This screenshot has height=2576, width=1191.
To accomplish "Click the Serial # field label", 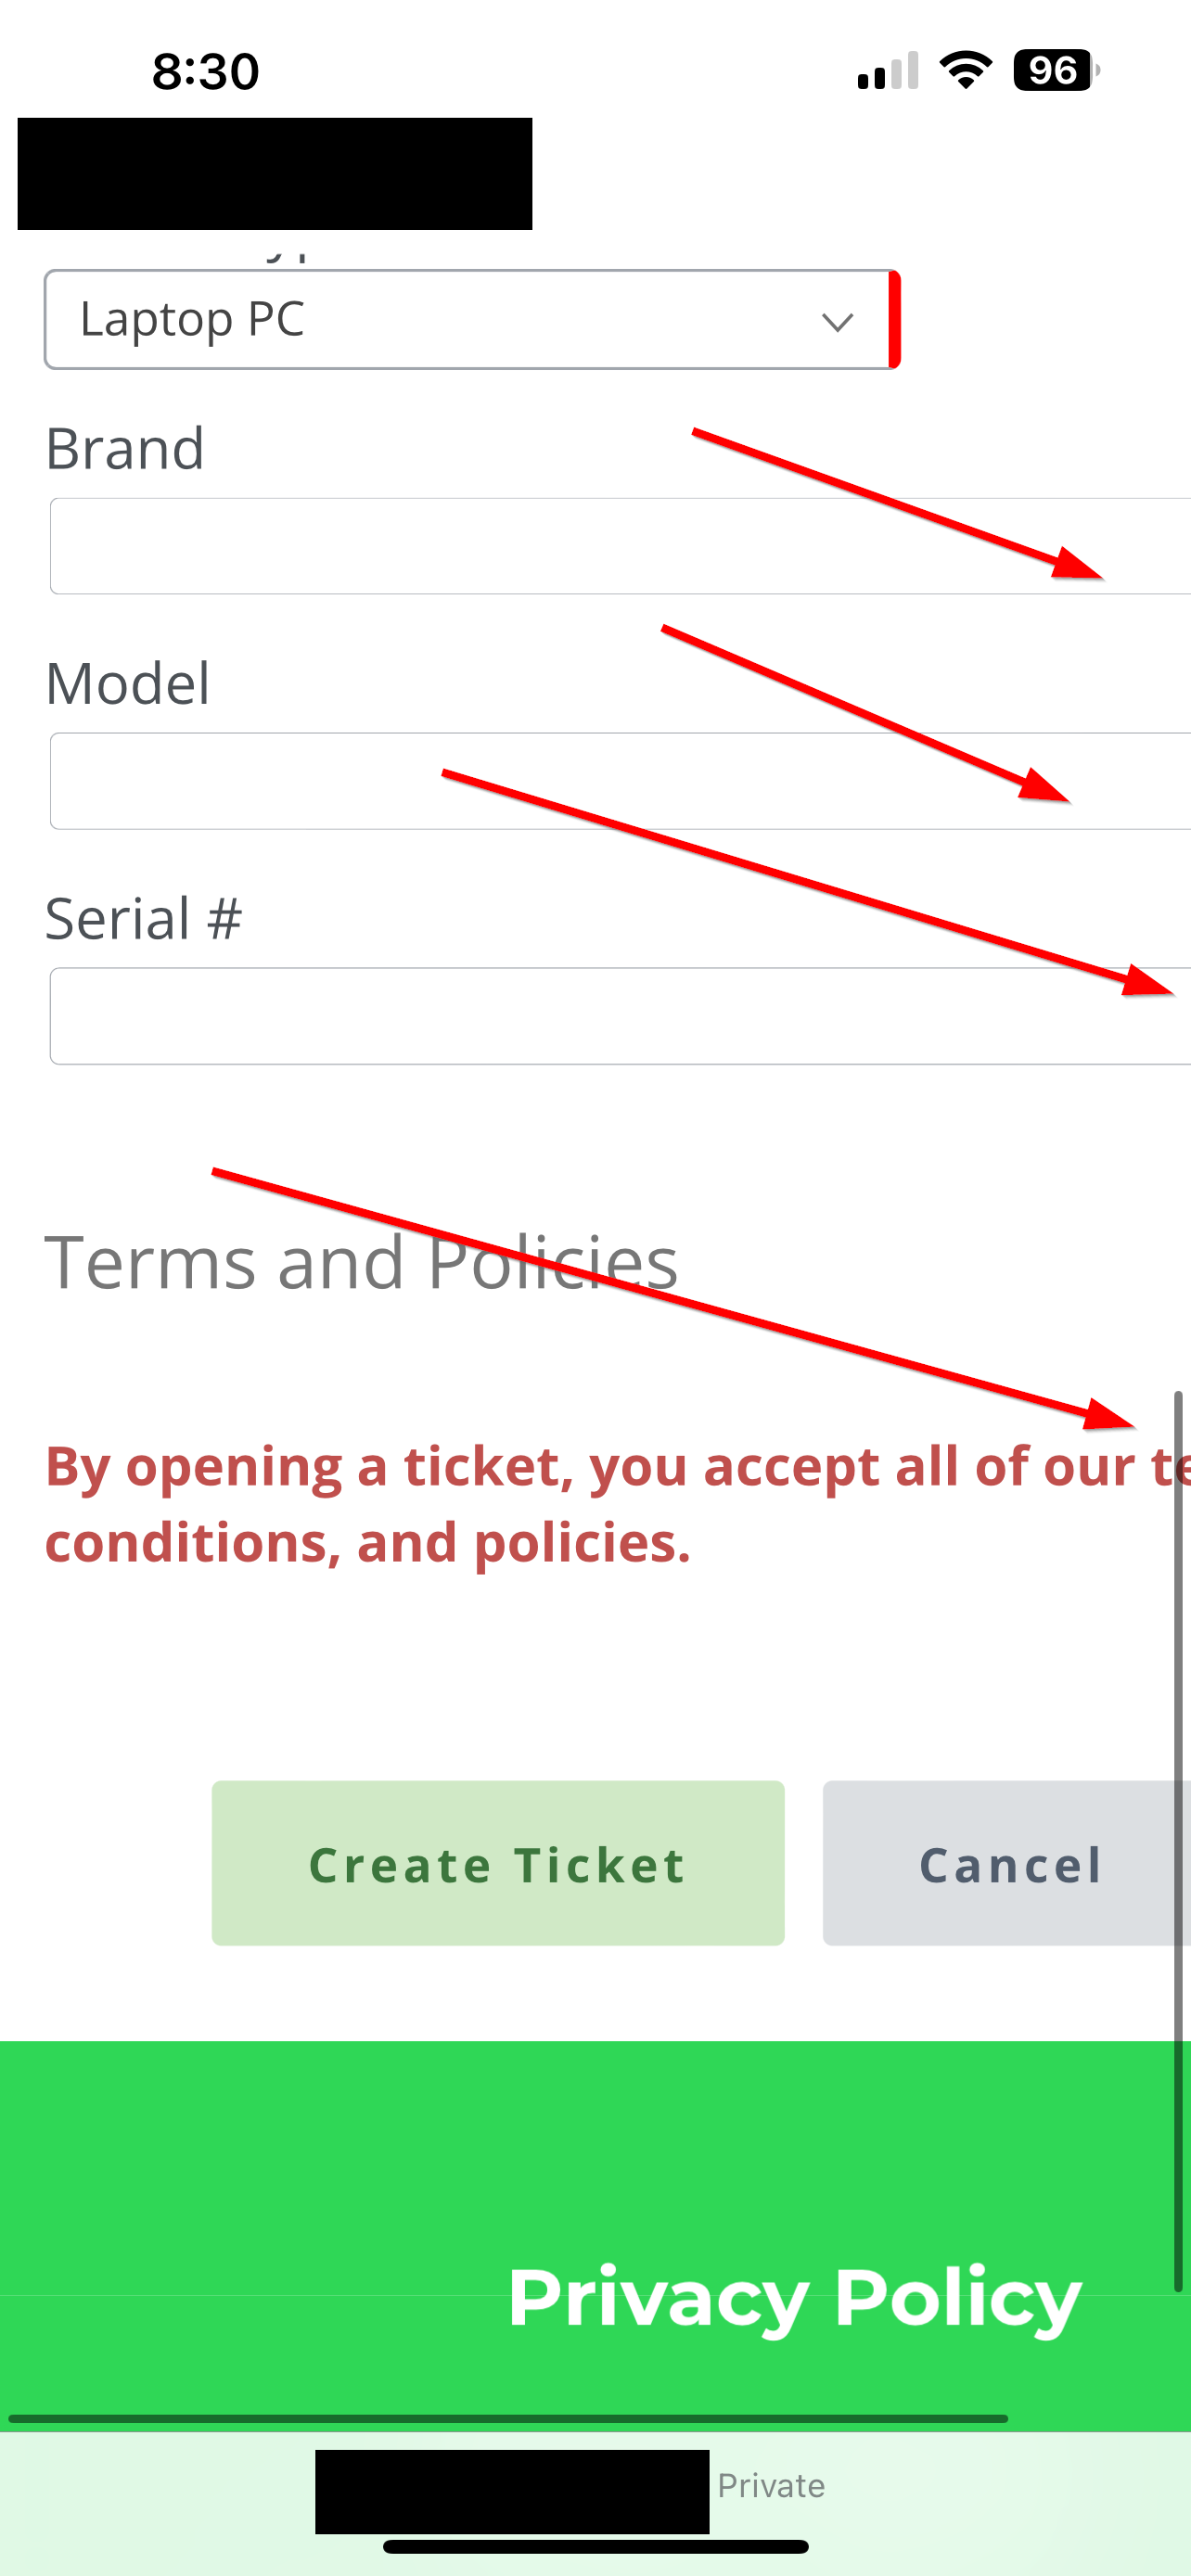I will click(143, 918).
